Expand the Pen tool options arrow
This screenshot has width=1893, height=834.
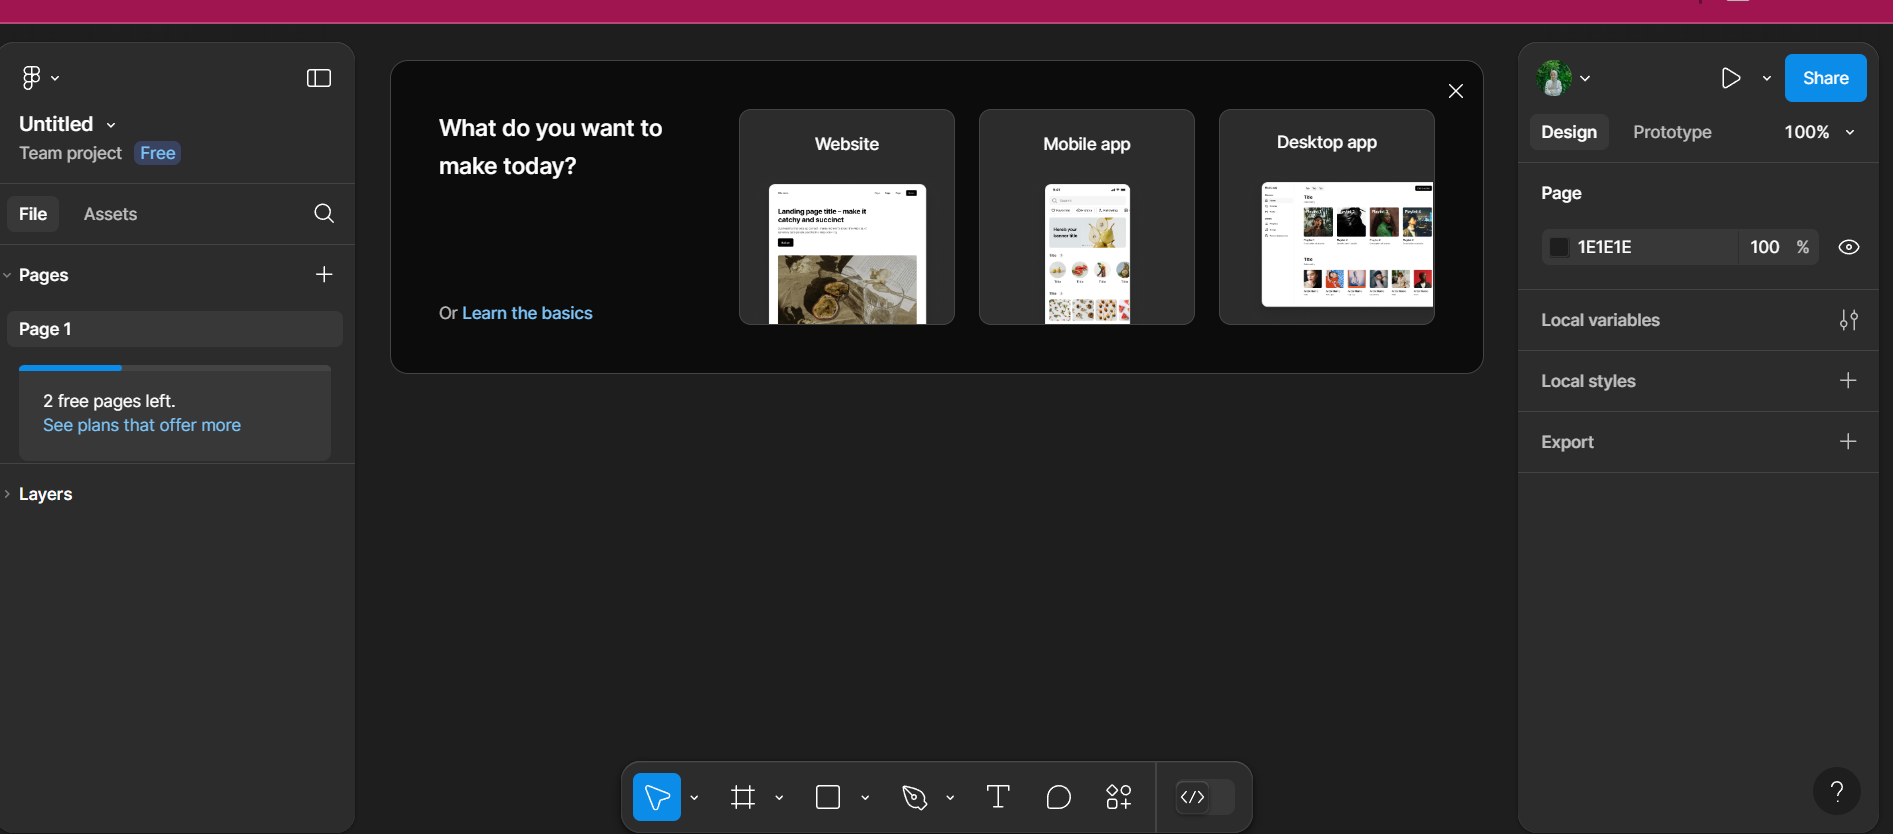tap(950, 798)
